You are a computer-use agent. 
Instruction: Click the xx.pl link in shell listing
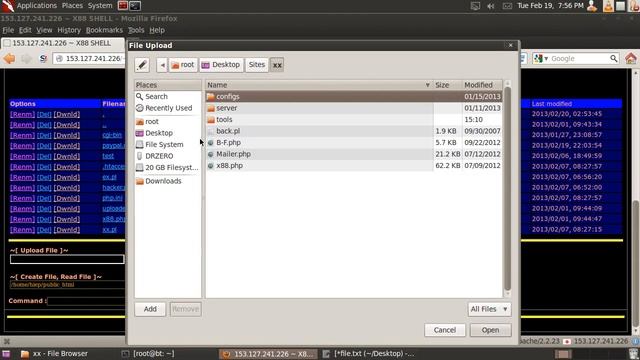point(109,230)
